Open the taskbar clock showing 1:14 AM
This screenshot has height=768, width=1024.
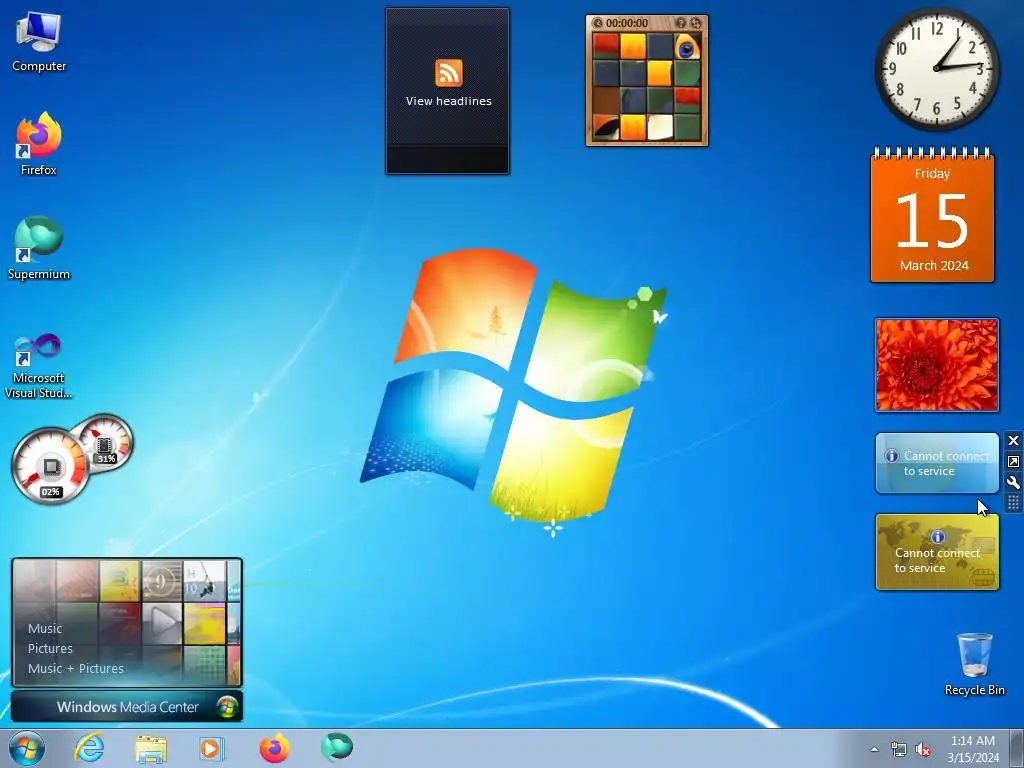click(x=973, y=749)
